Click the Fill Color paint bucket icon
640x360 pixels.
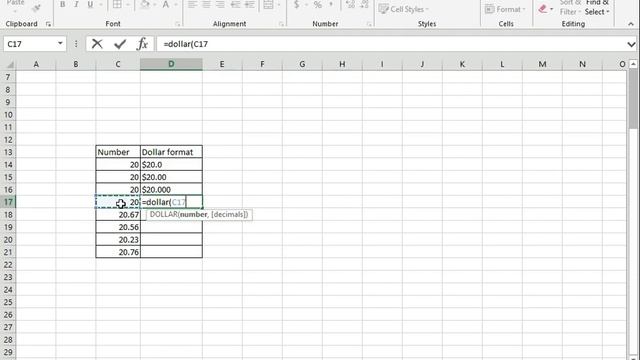[x=144, y=4]
